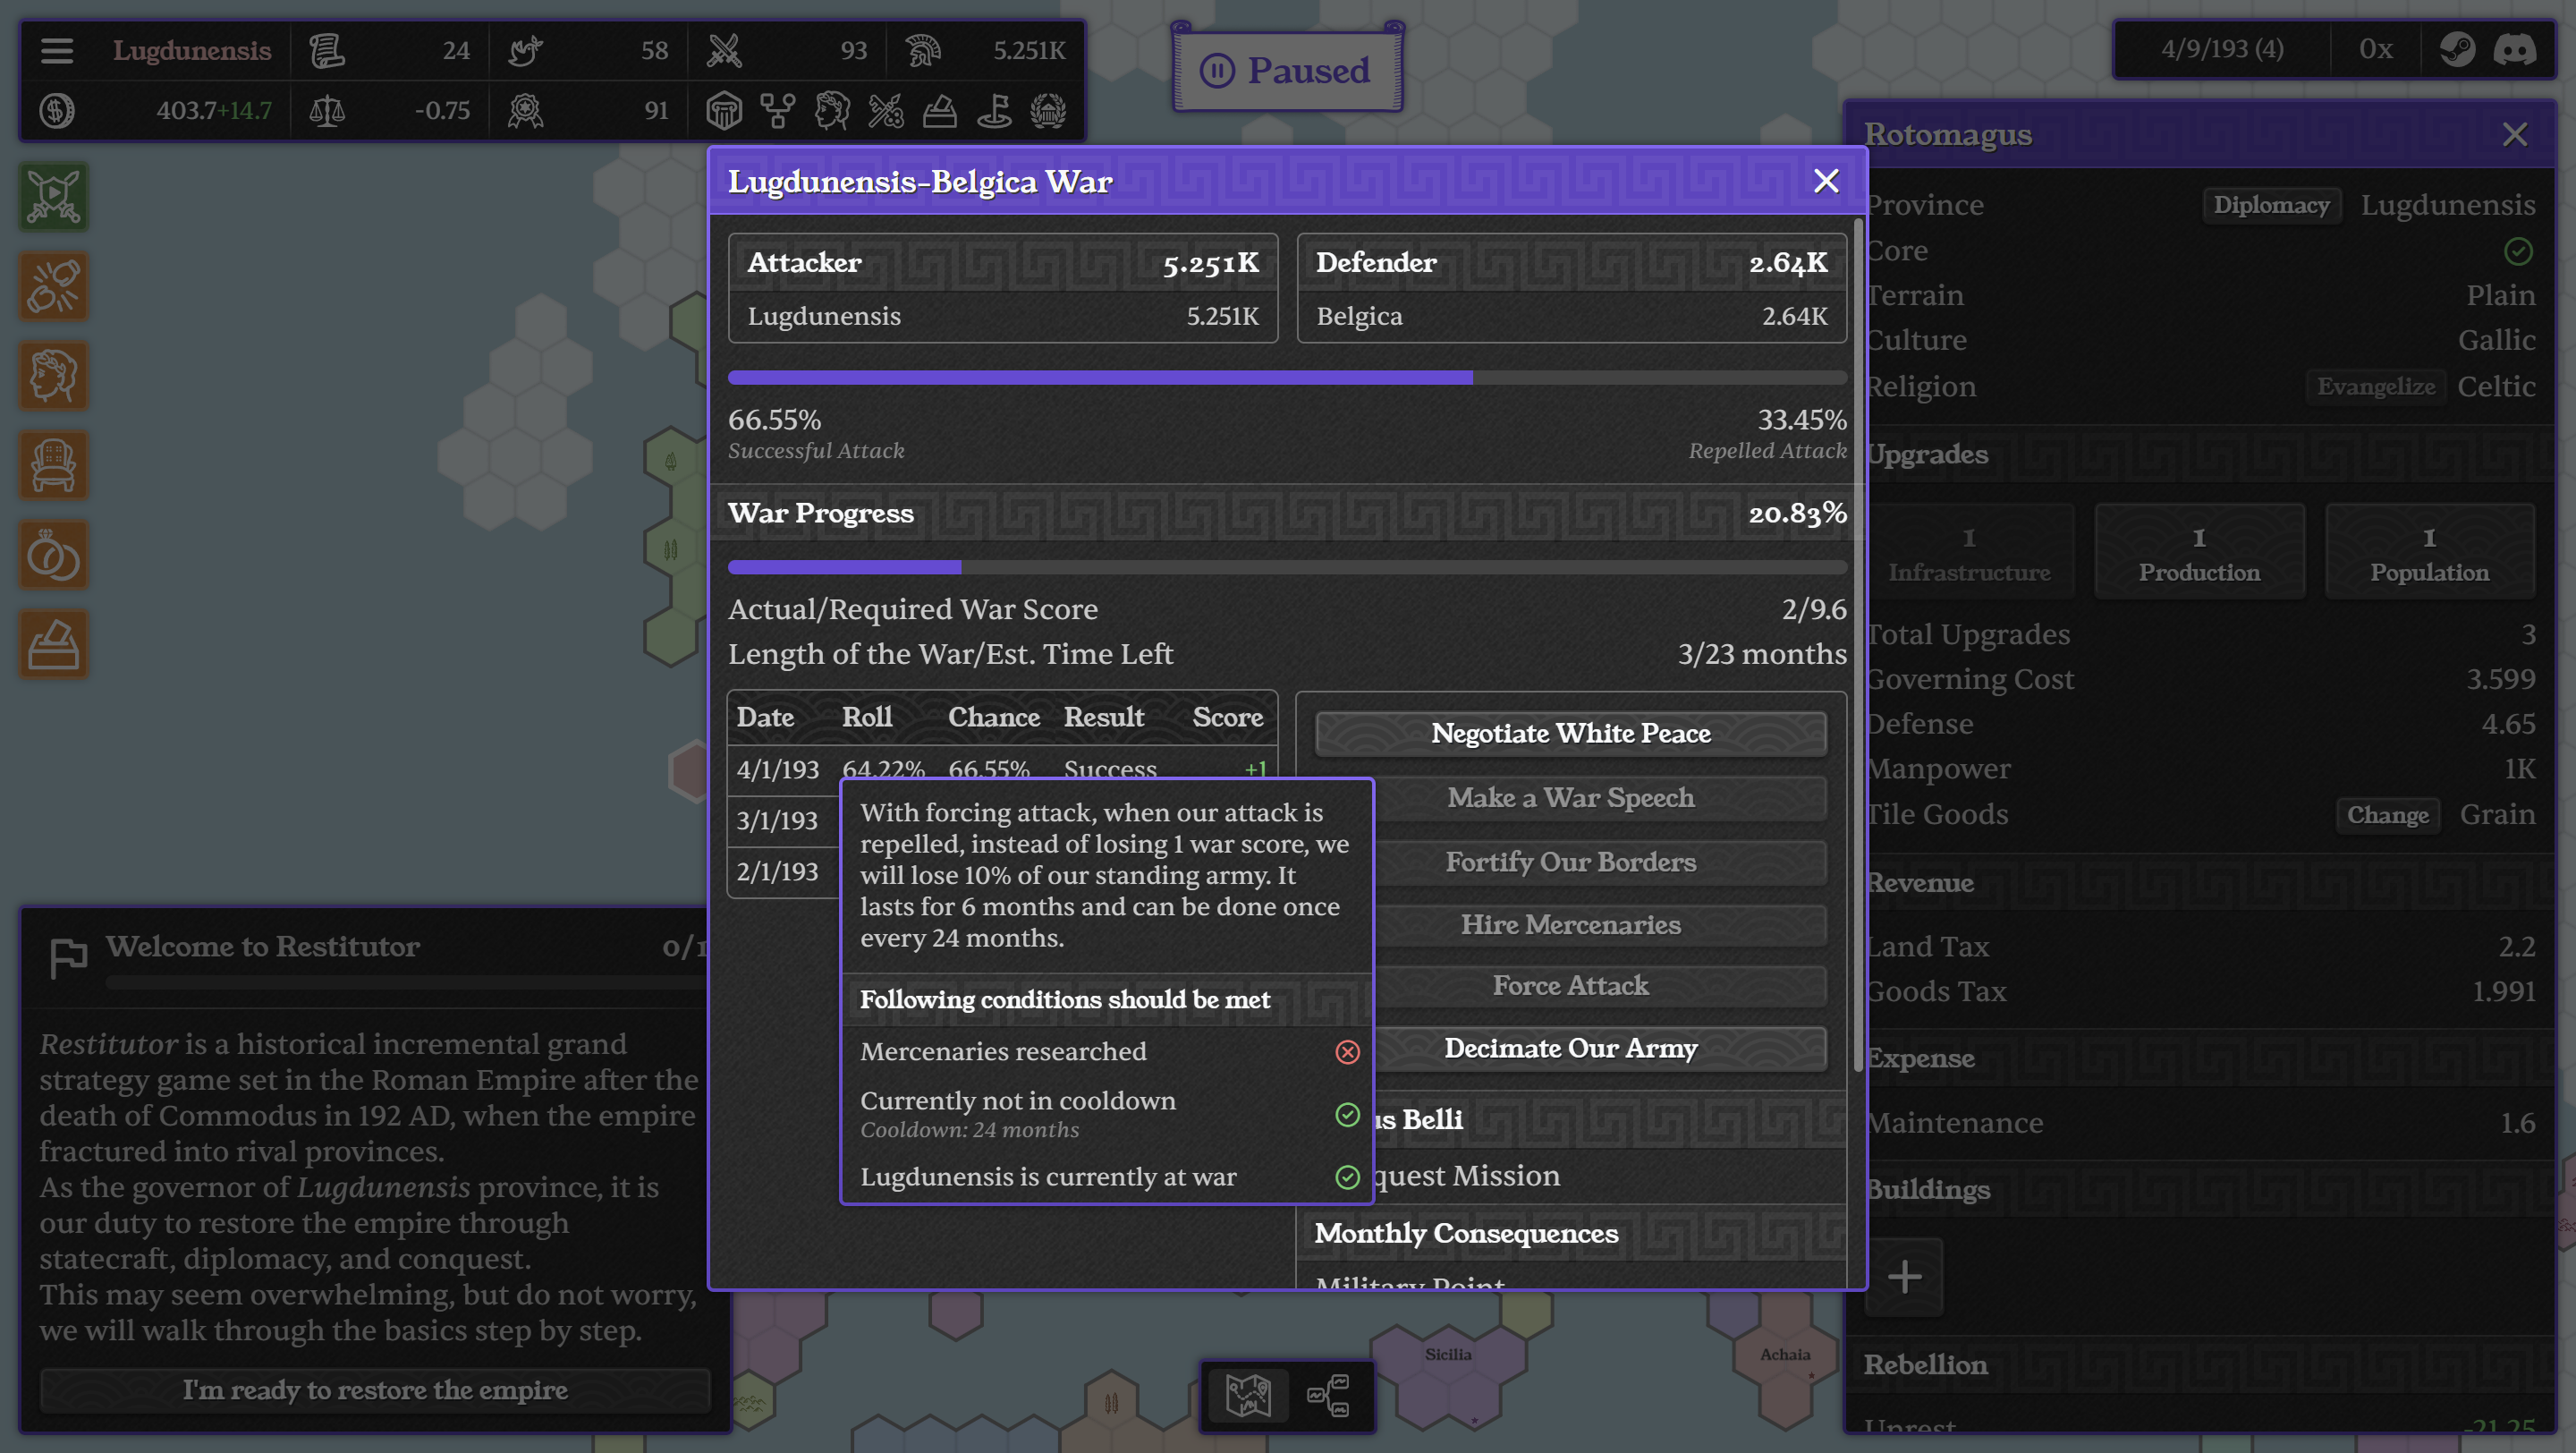
Task: Click the war window vertical scrollbar
Action: [x=1858, y=645]
